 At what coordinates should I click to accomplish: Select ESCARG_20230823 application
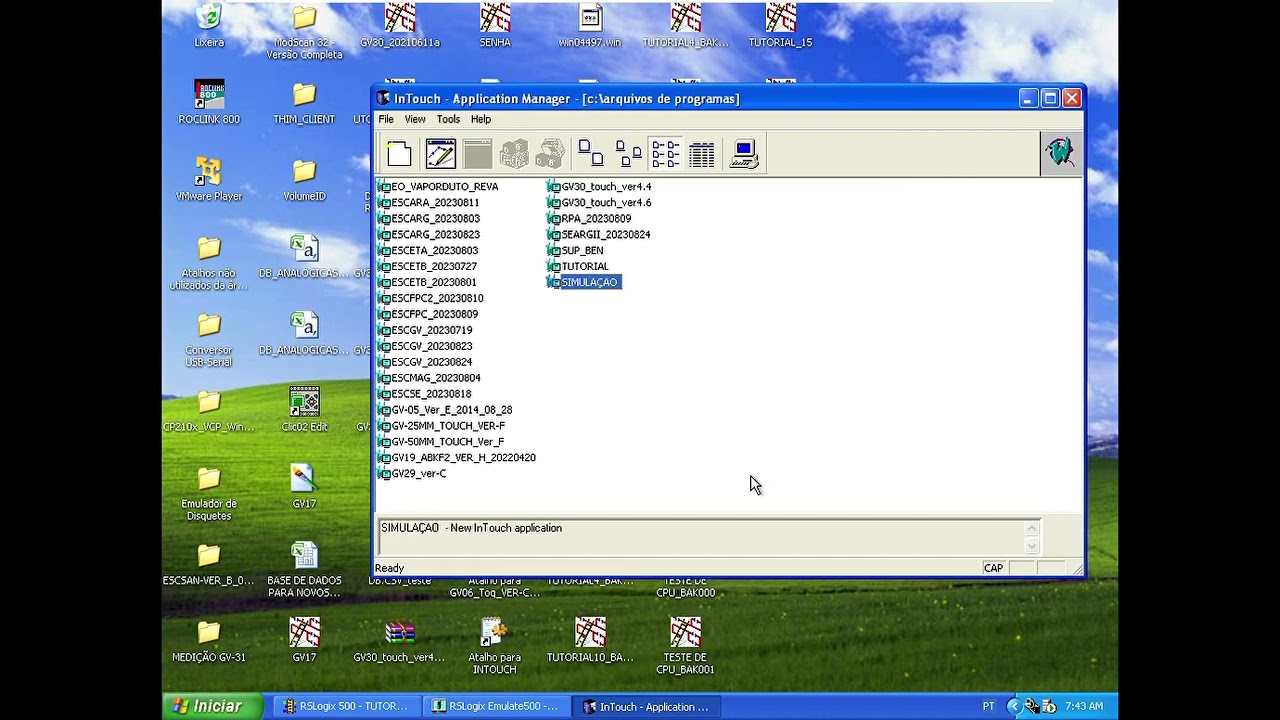coord(429,234)
